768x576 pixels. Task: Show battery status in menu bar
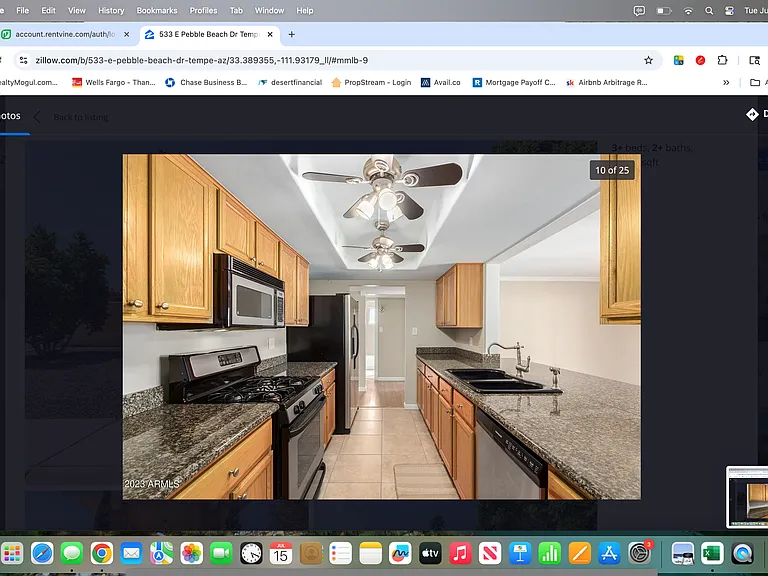tap(664, 11)
